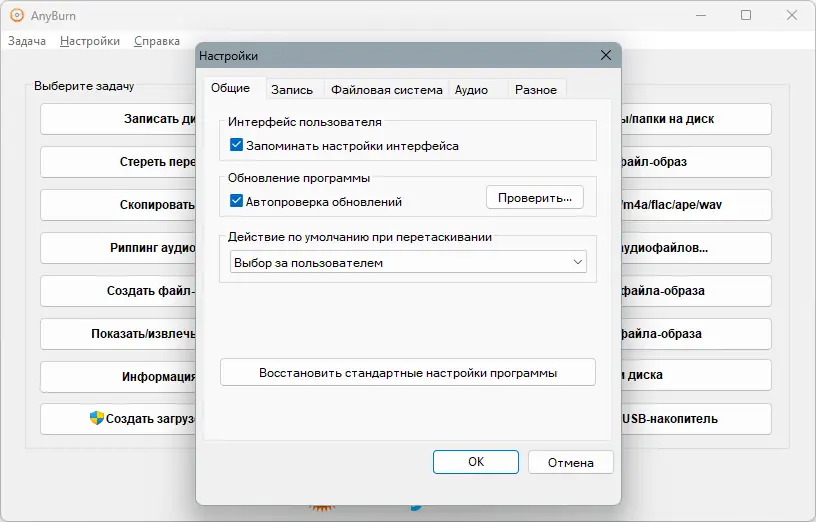Click Восстановить стандартные настройки программы

[407, 373]
